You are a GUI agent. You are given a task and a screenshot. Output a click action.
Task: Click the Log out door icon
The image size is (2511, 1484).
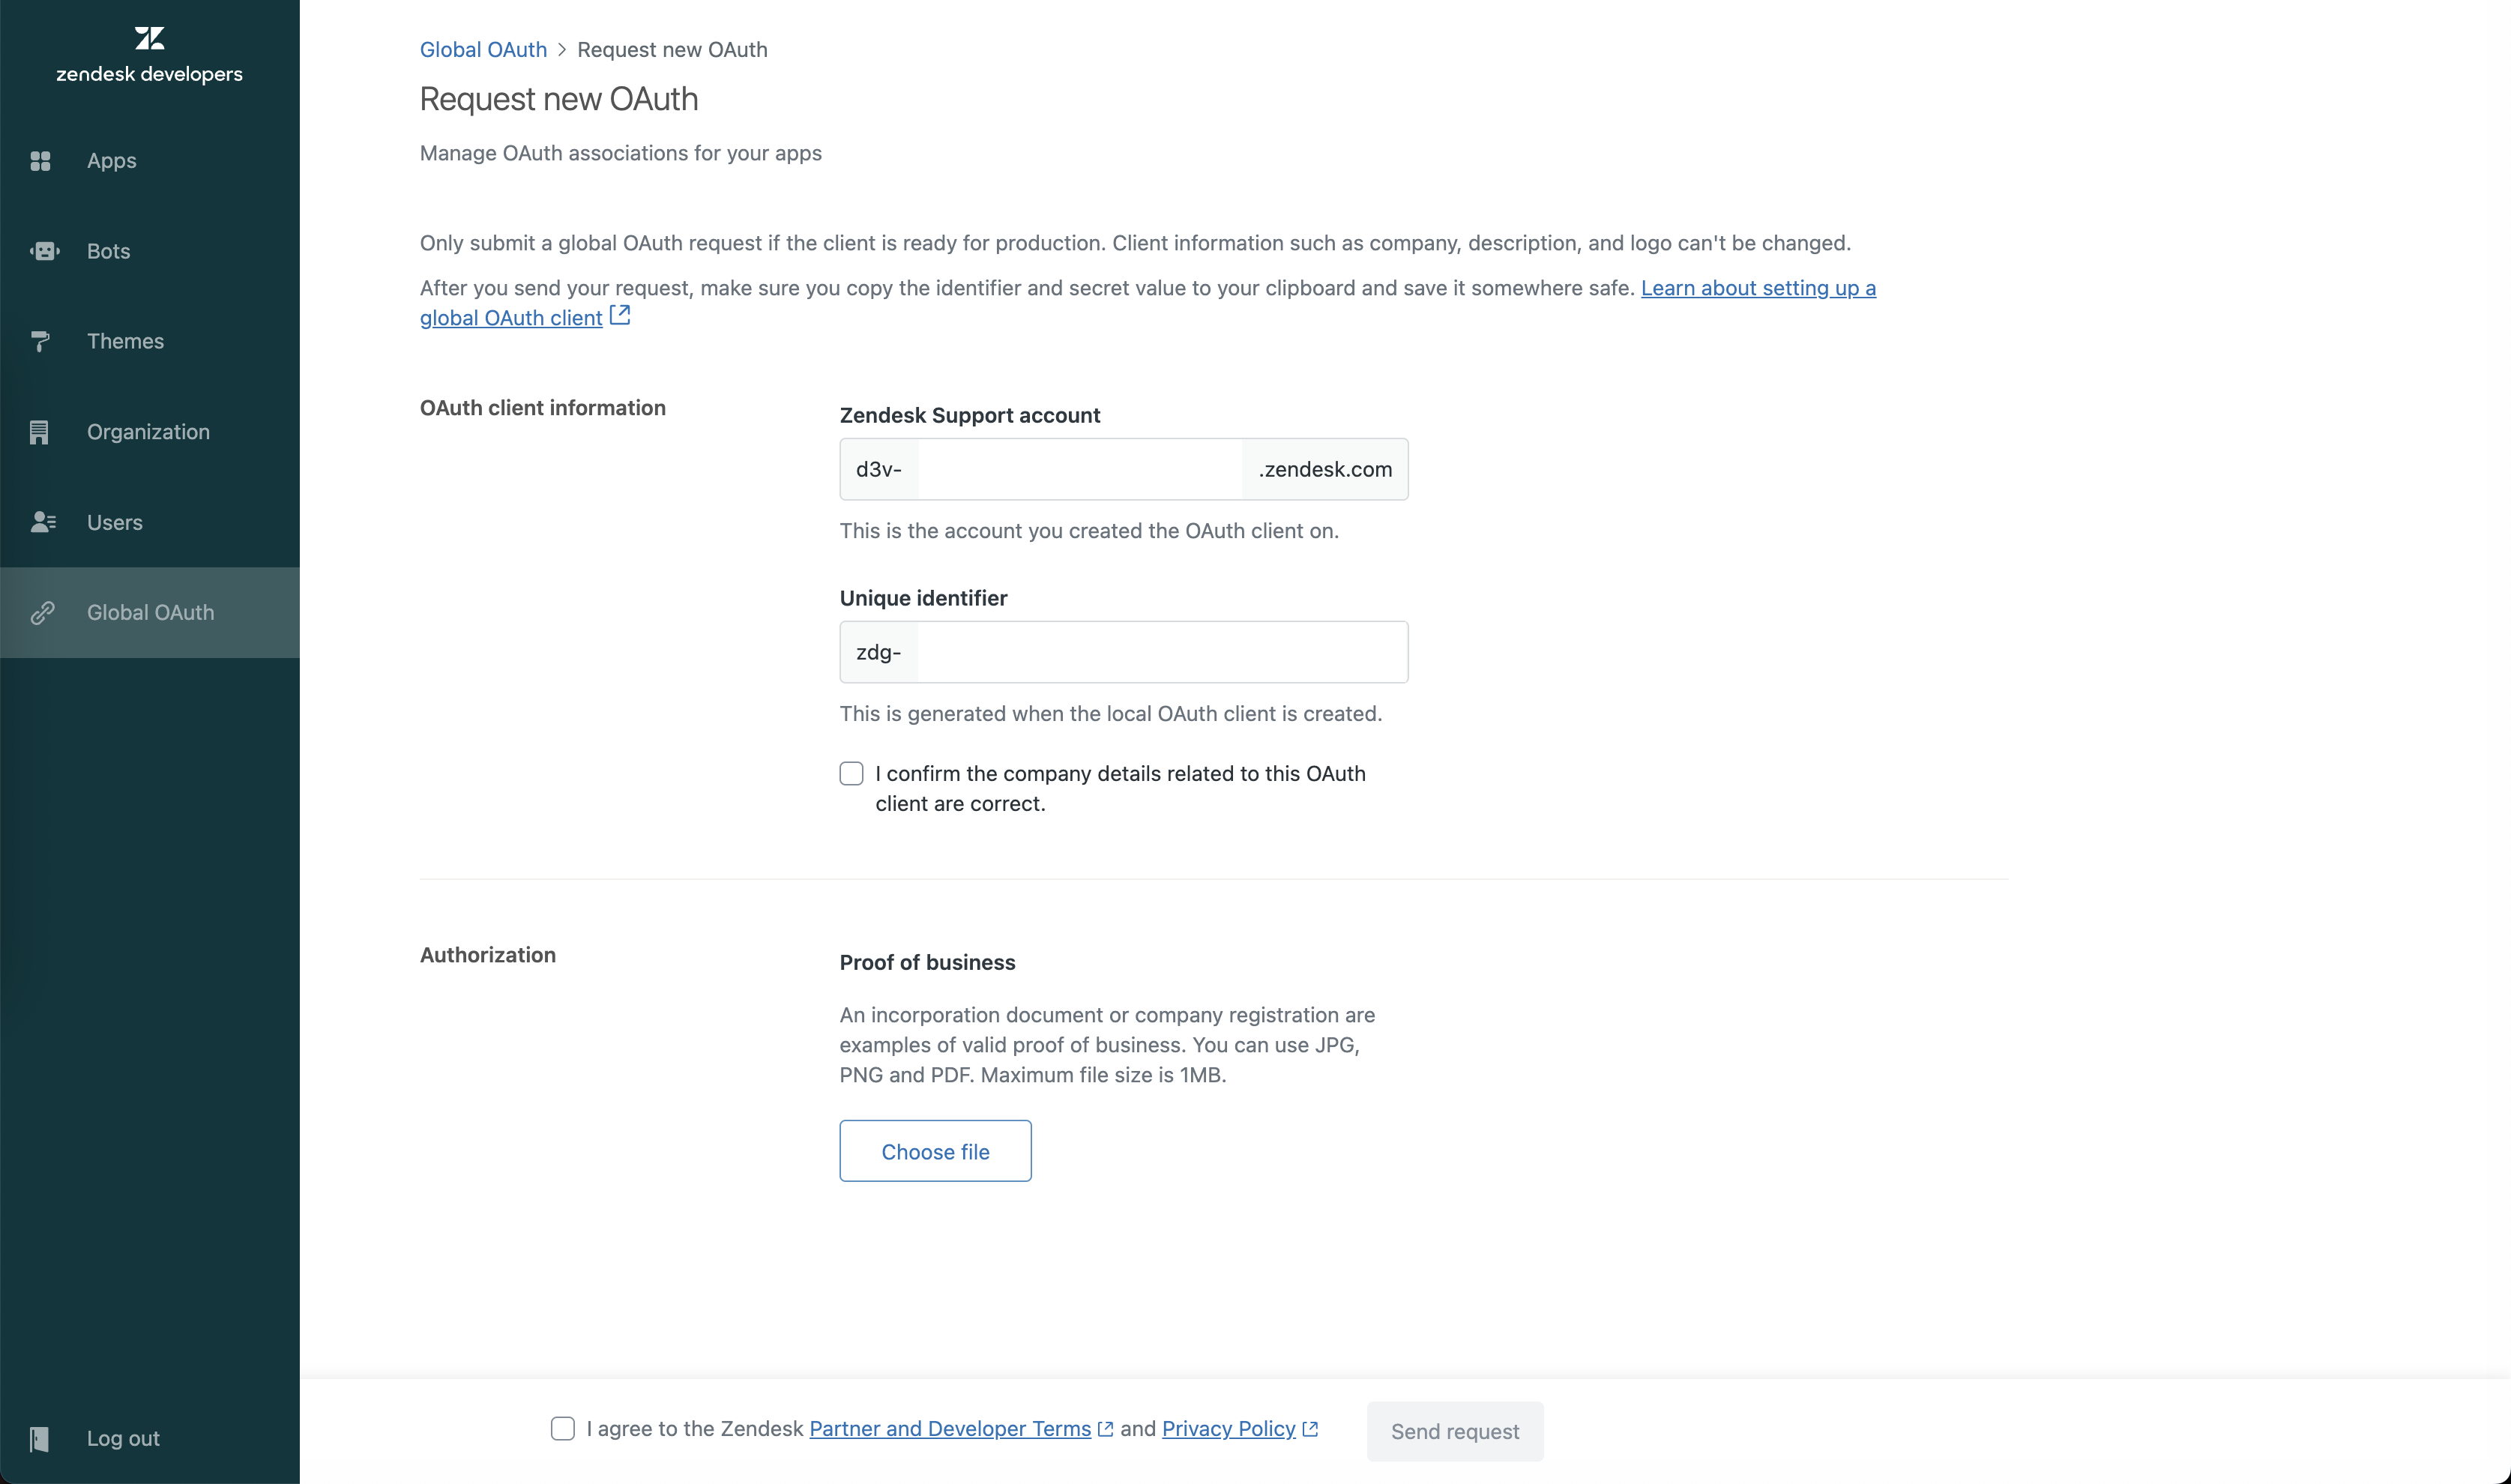point(39,1439)
